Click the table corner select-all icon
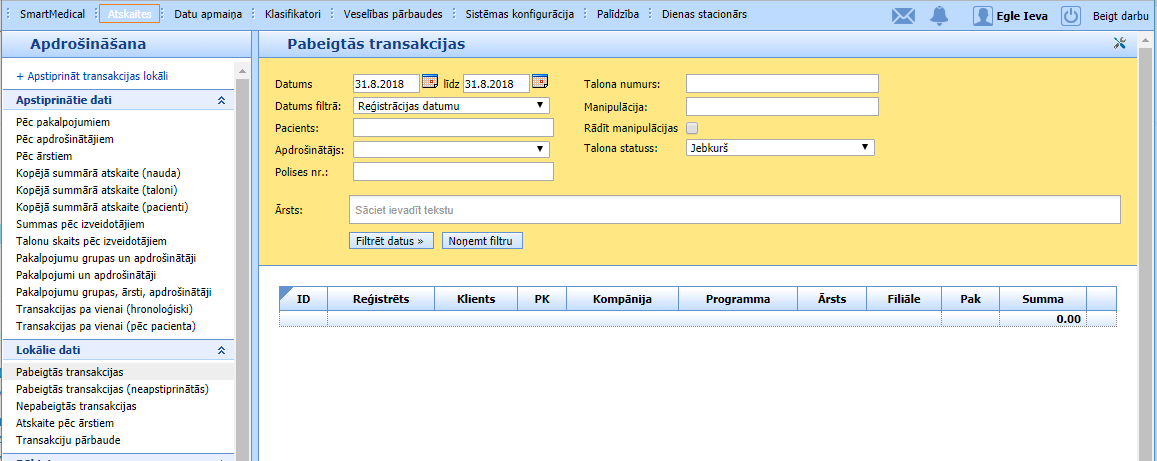Viewport: 1157px width, 461px height. click(287, 293)
